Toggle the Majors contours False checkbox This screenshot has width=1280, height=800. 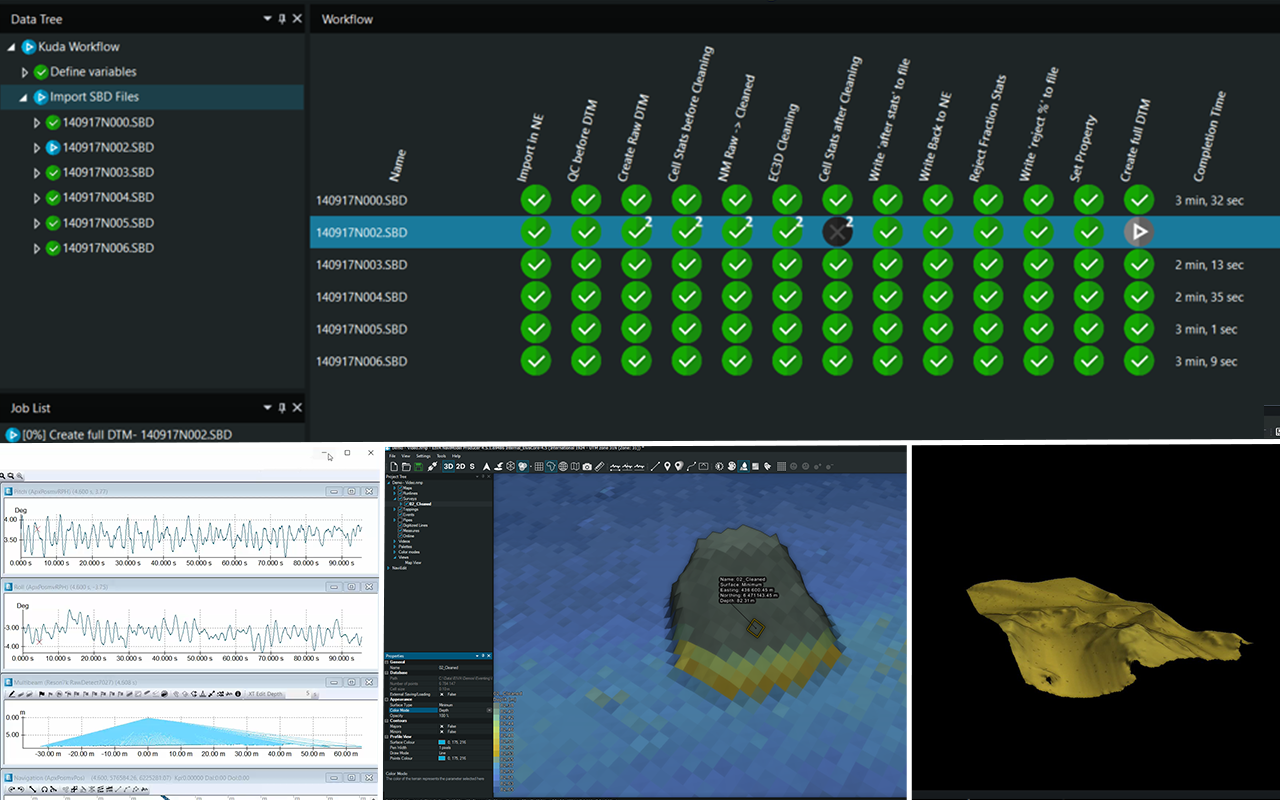click(442, 726)
